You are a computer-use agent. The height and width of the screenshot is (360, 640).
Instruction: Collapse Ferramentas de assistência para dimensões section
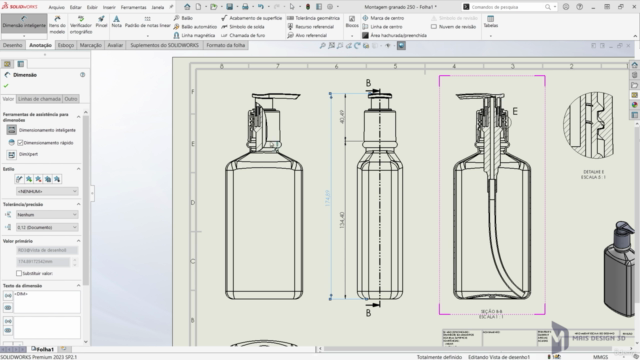click(x=78, y=117)
